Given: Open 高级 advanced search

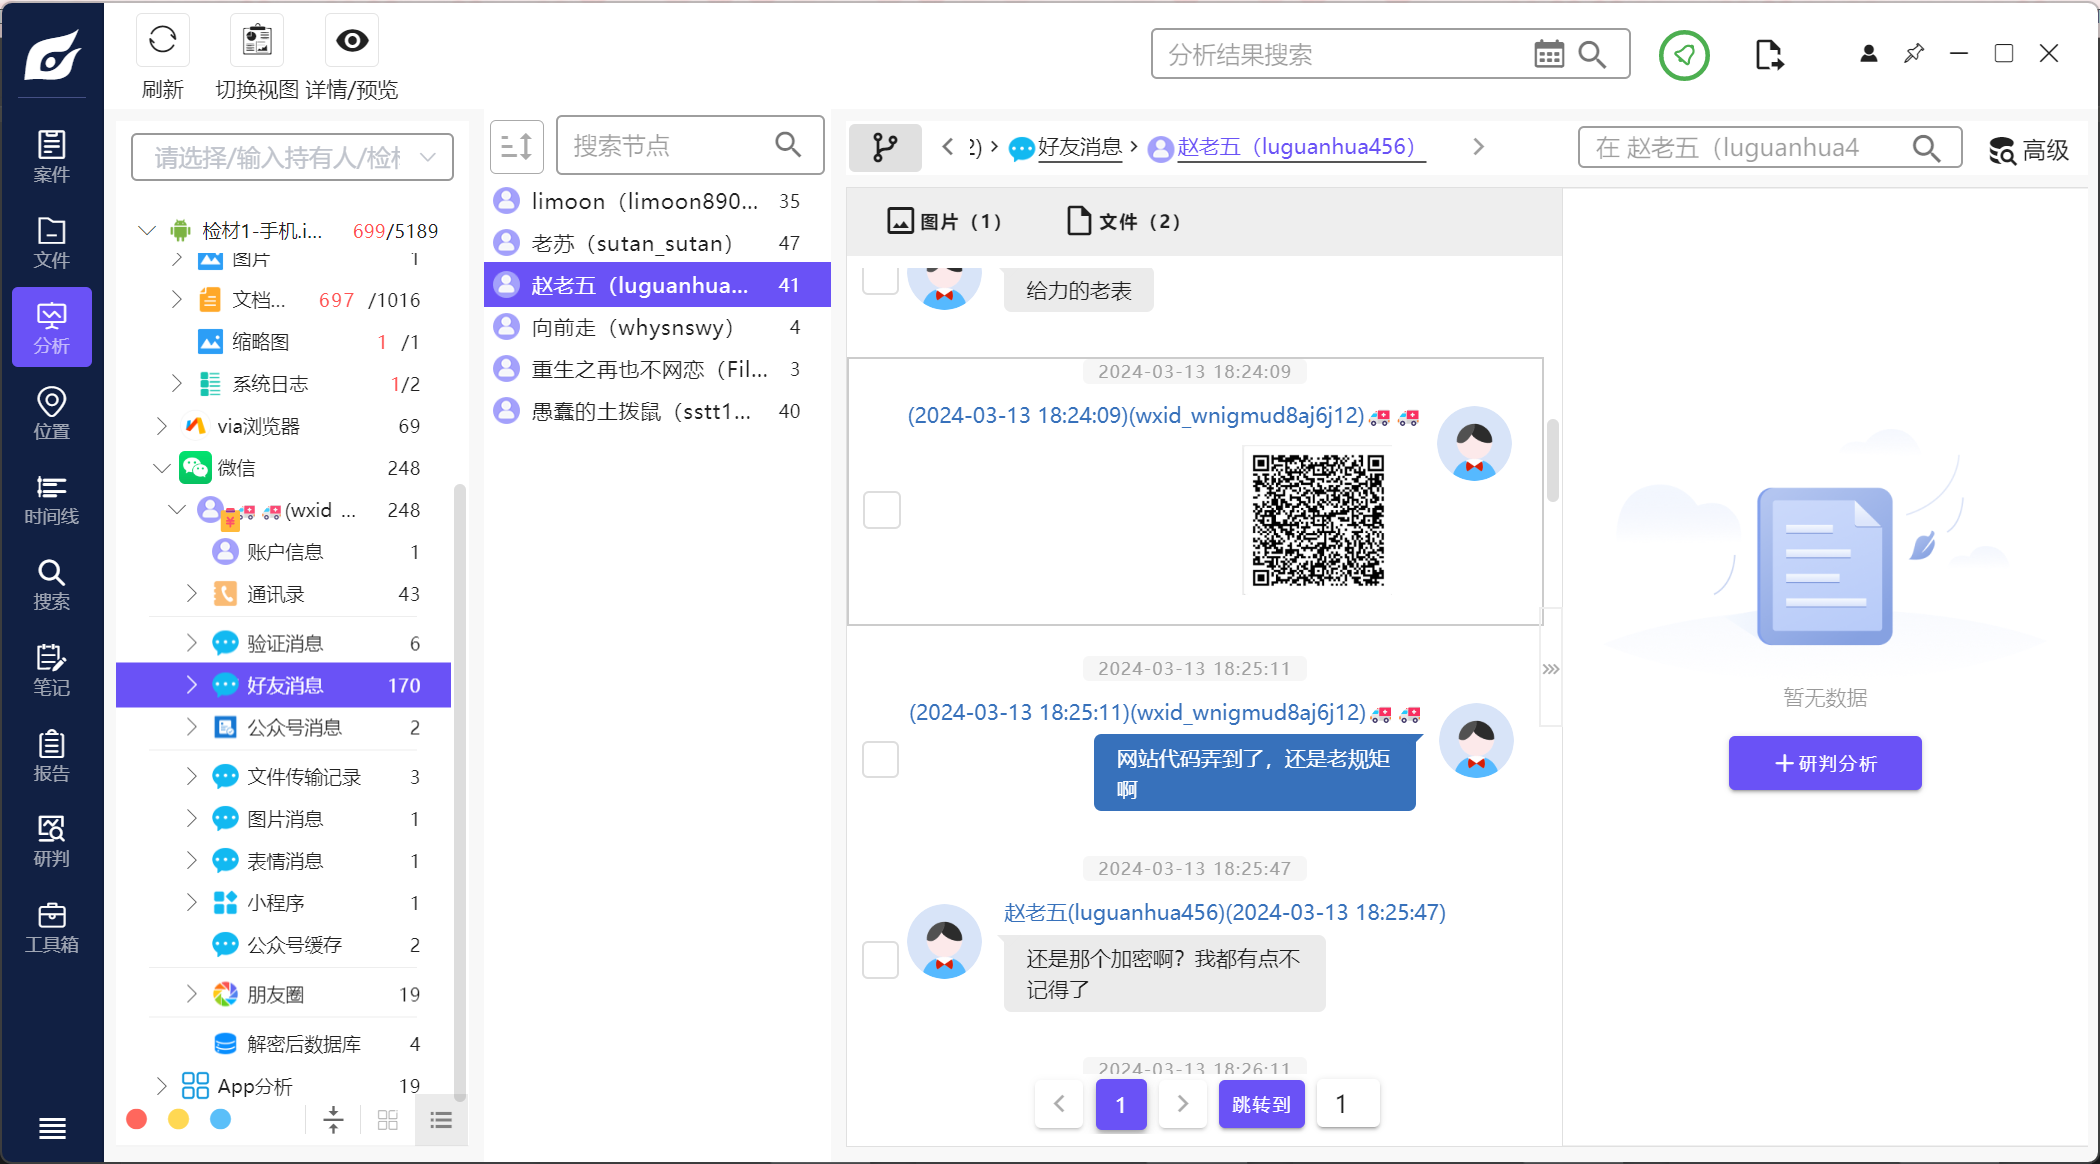Looking at the screenshot, I should tap(2029, 150).
